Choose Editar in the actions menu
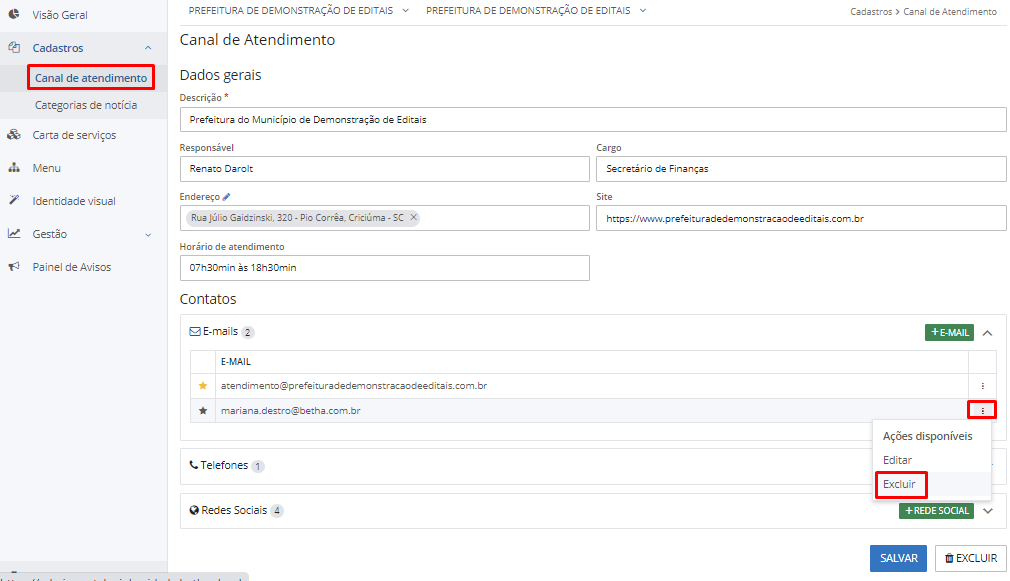 pyautogui.click(x=897, y=460)
